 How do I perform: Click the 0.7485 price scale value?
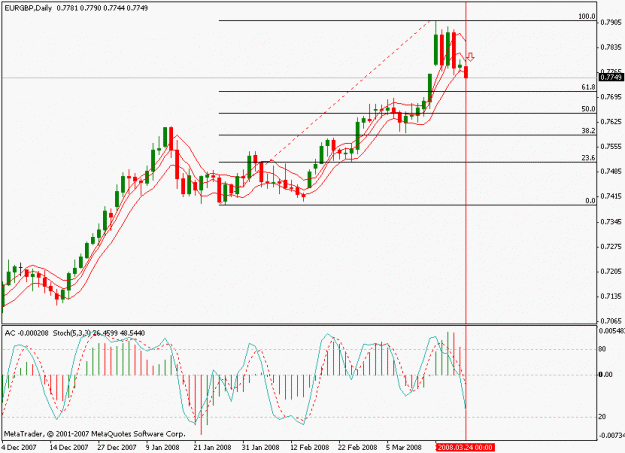coord(611,171)
